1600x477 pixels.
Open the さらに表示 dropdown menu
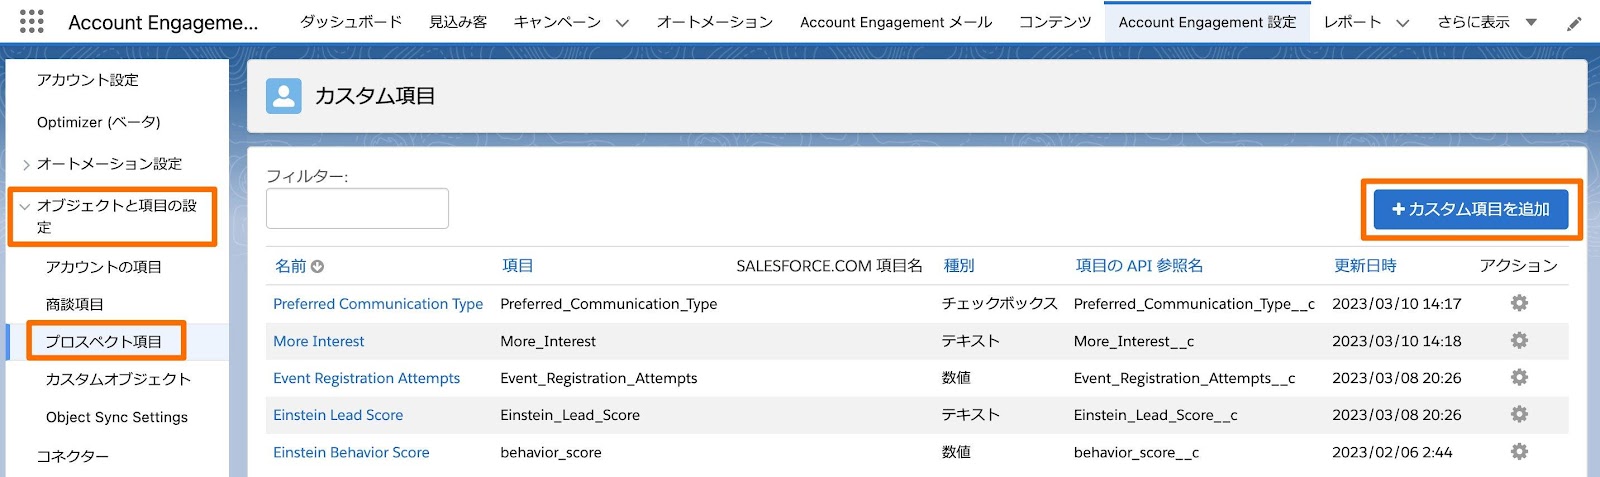[x=1531, y=22]
